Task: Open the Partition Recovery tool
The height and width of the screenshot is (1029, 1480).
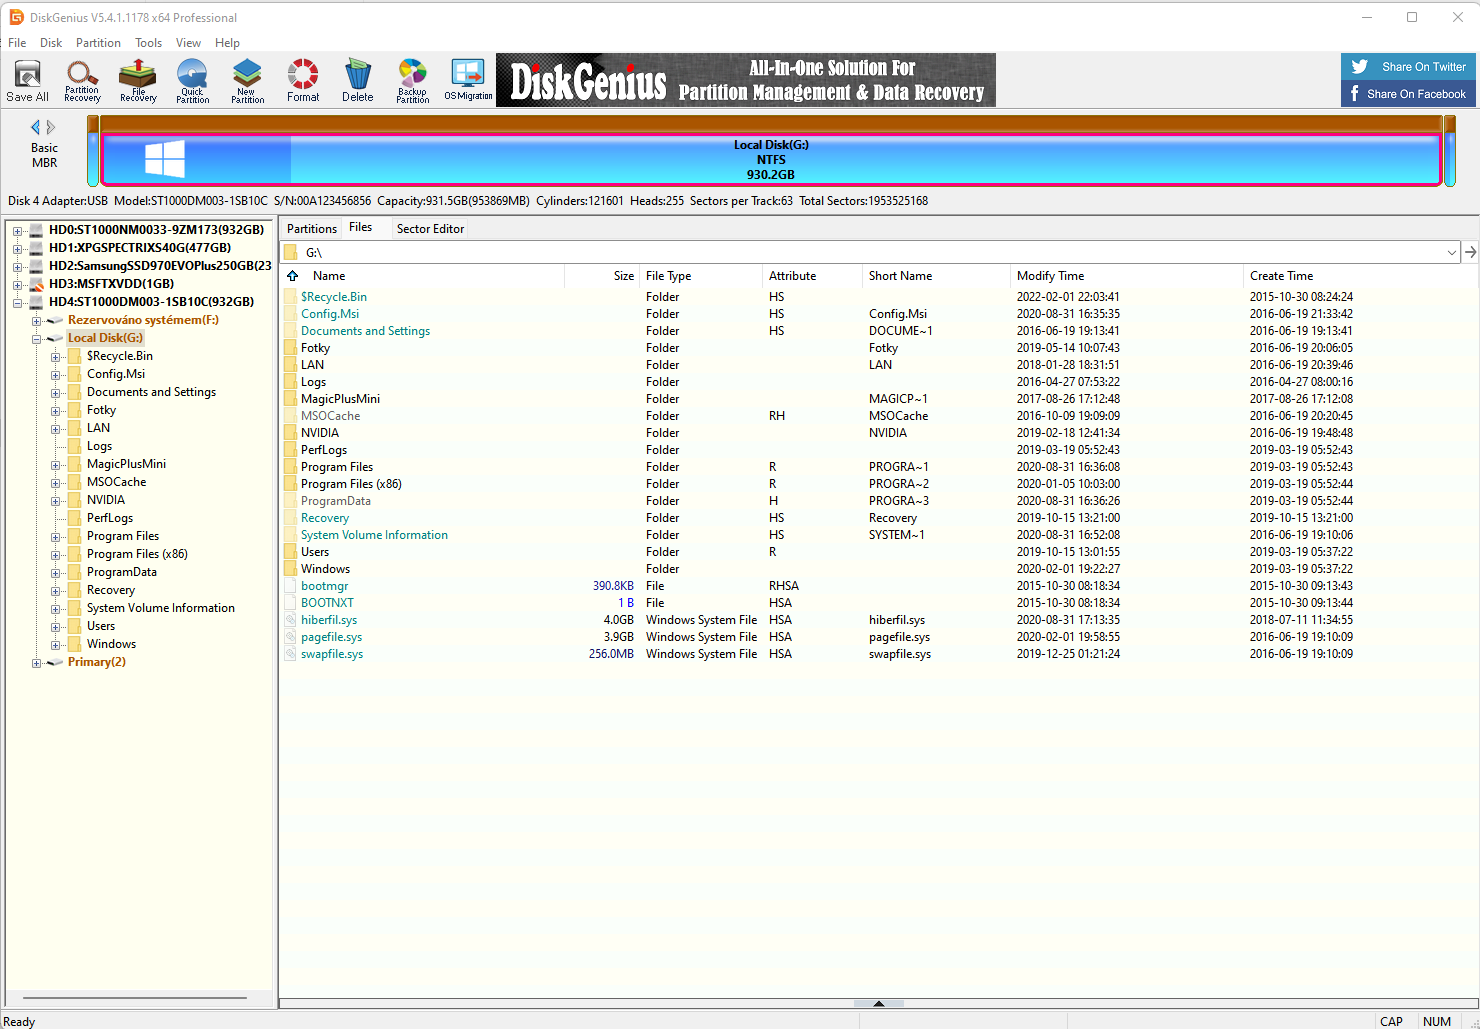Action: 82,80
